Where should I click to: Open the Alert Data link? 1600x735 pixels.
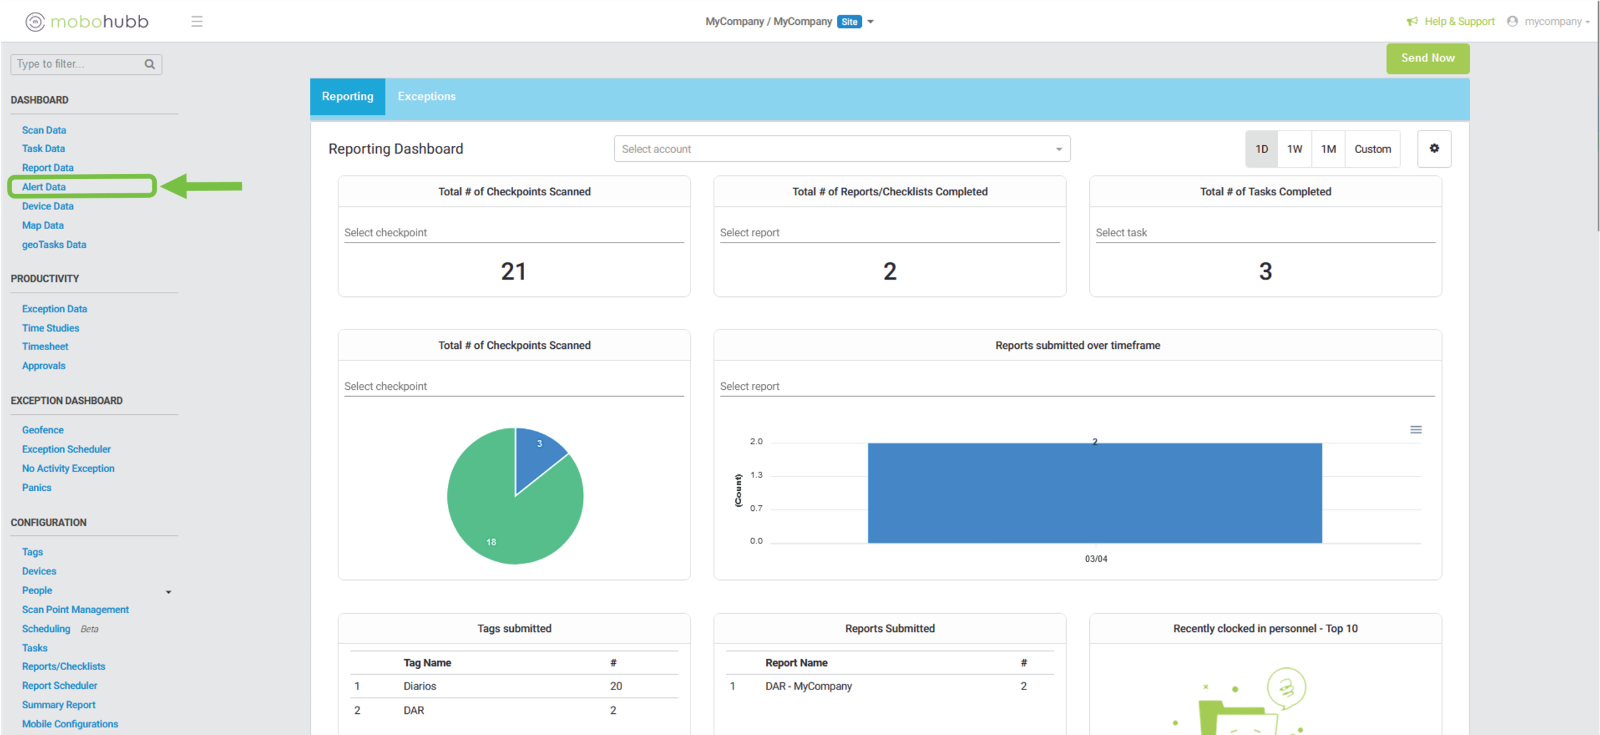coord(44,187)
